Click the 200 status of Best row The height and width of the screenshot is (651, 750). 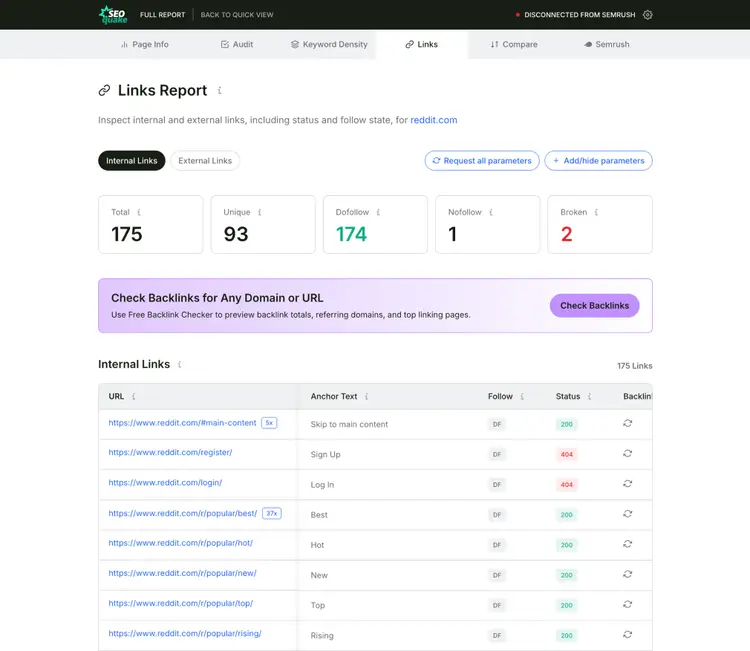(x=567, y=515)
